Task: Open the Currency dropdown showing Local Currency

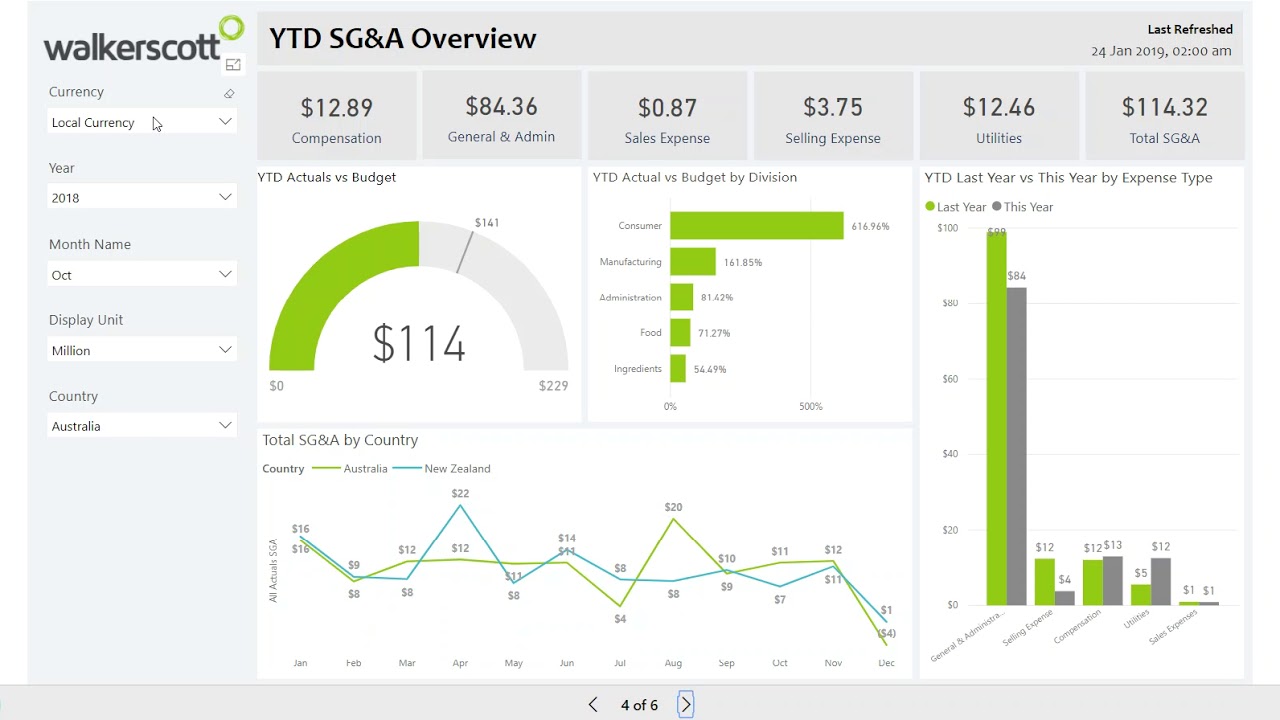Action: pyautogui.click(x=142, y=122)
